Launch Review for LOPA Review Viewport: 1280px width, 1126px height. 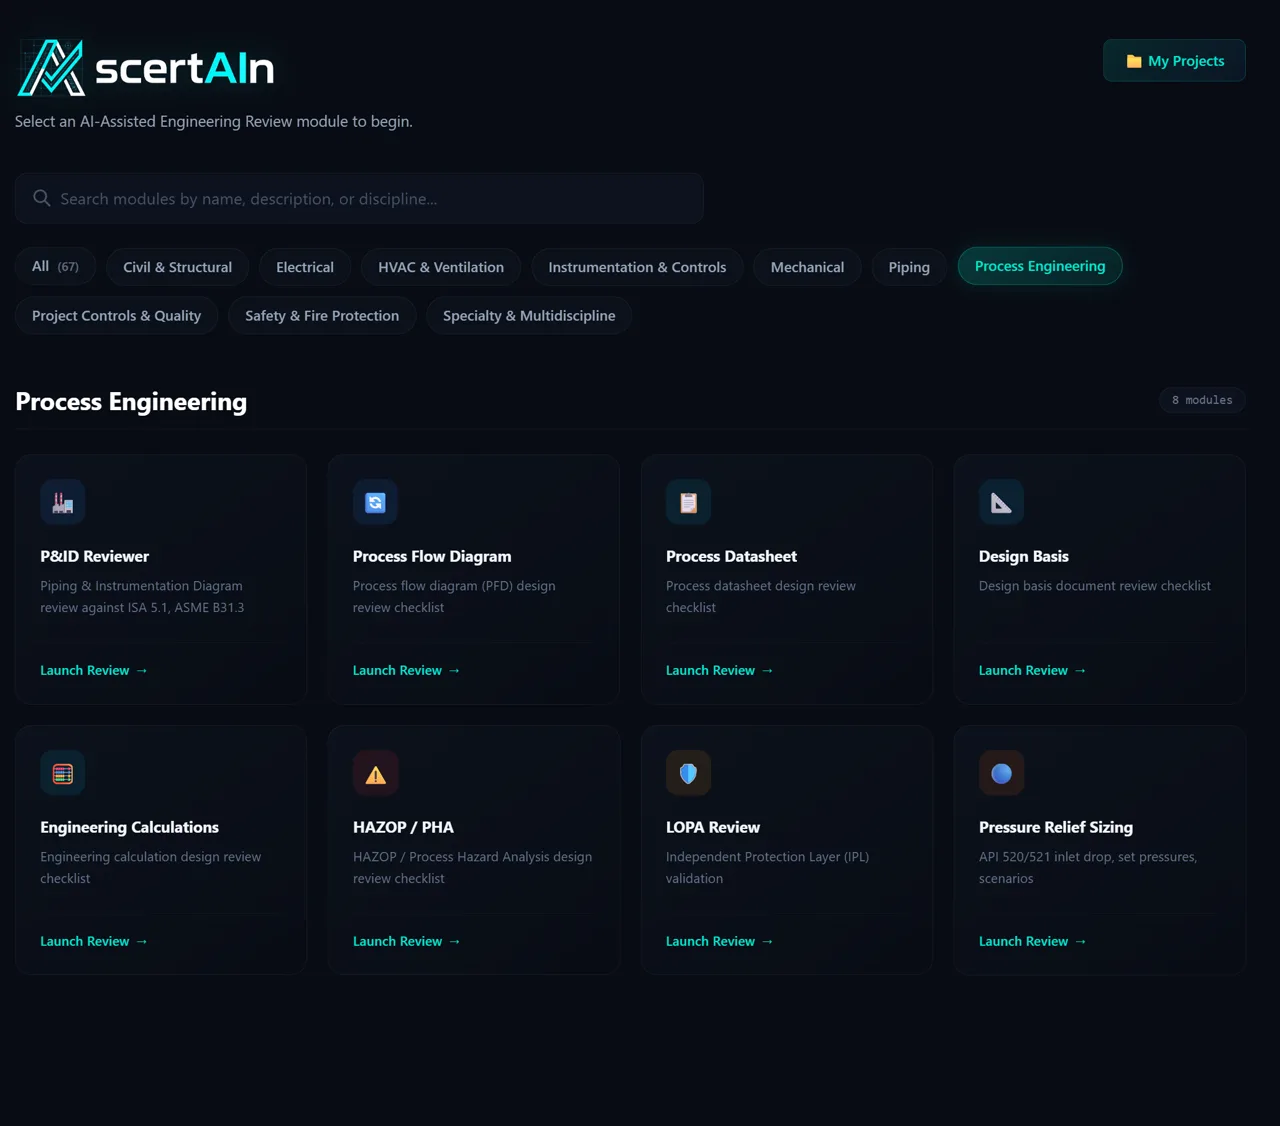click(x=719, y=941)
